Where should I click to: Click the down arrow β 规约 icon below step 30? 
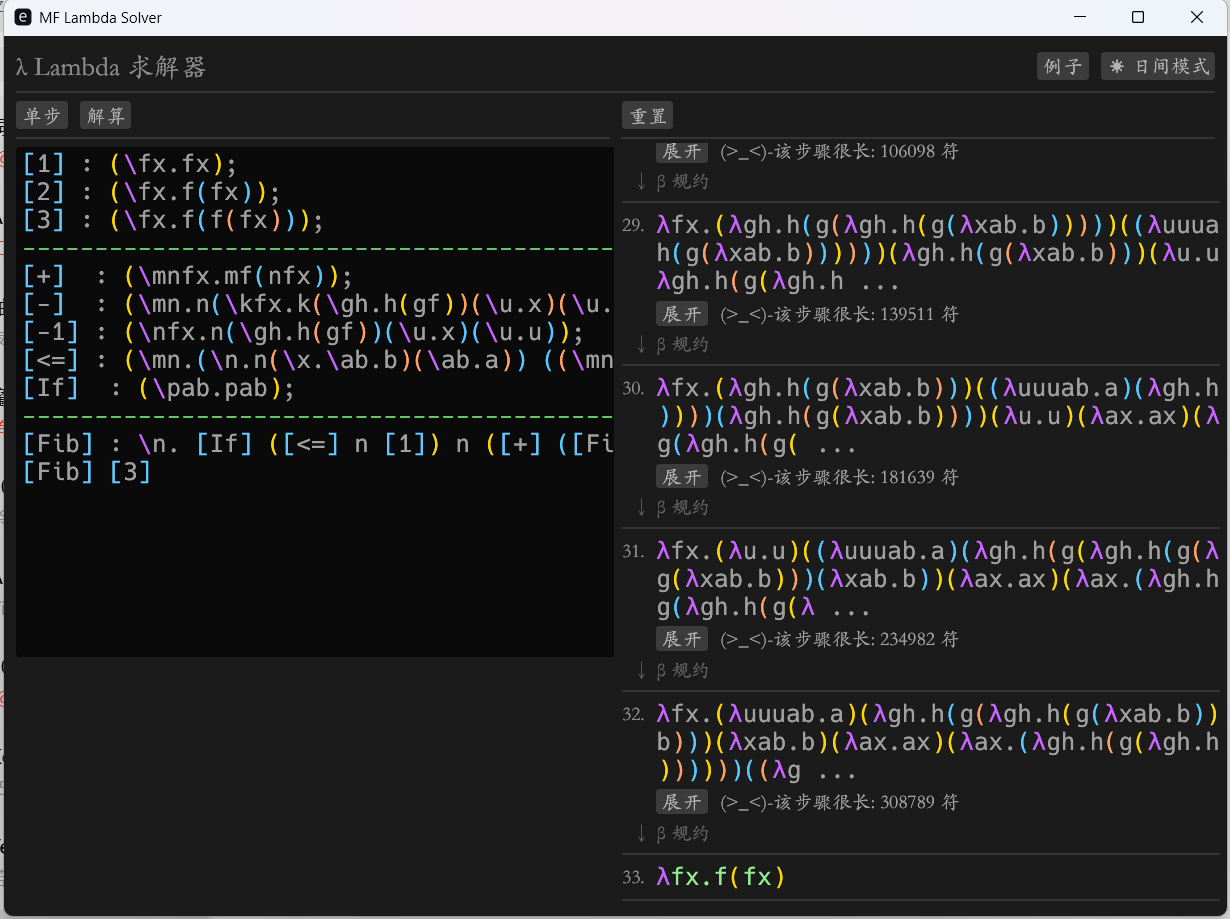pos(642,508)
